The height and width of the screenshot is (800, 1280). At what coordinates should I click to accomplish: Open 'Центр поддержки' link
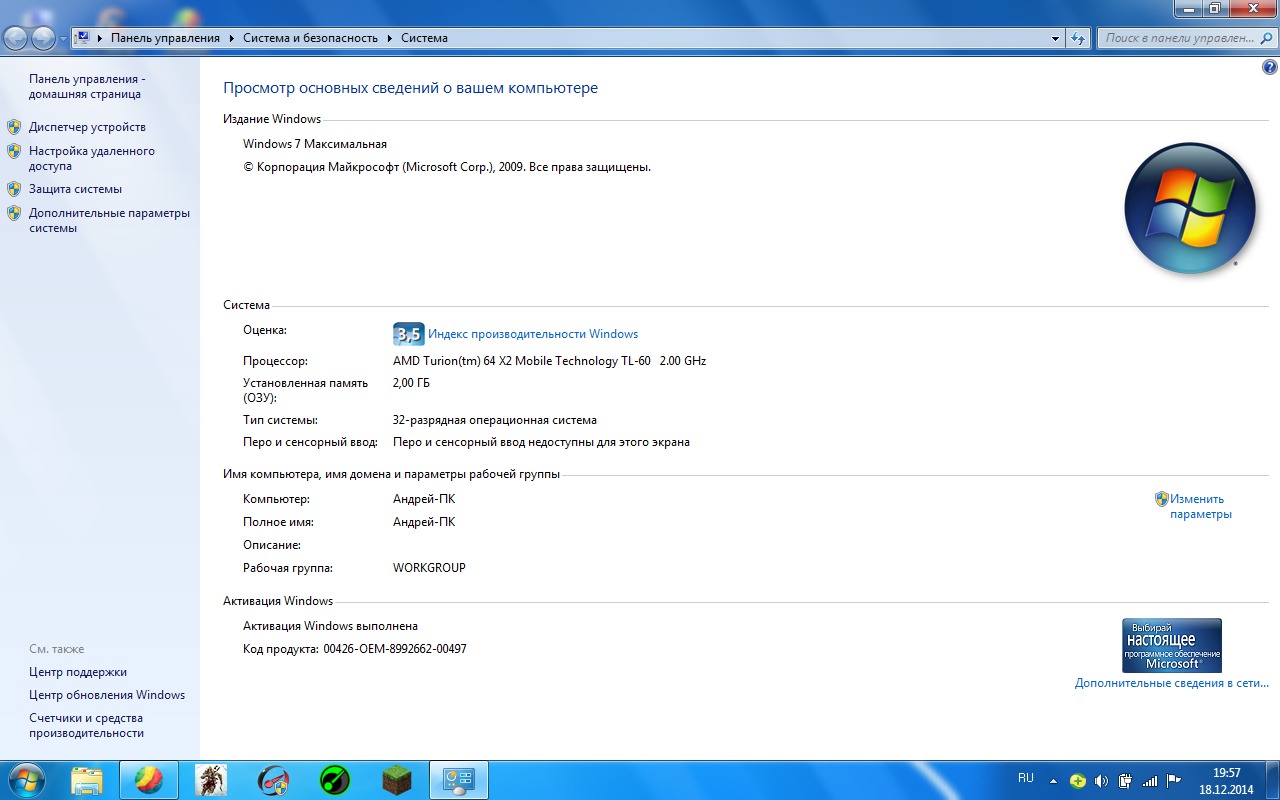point(78,672)
